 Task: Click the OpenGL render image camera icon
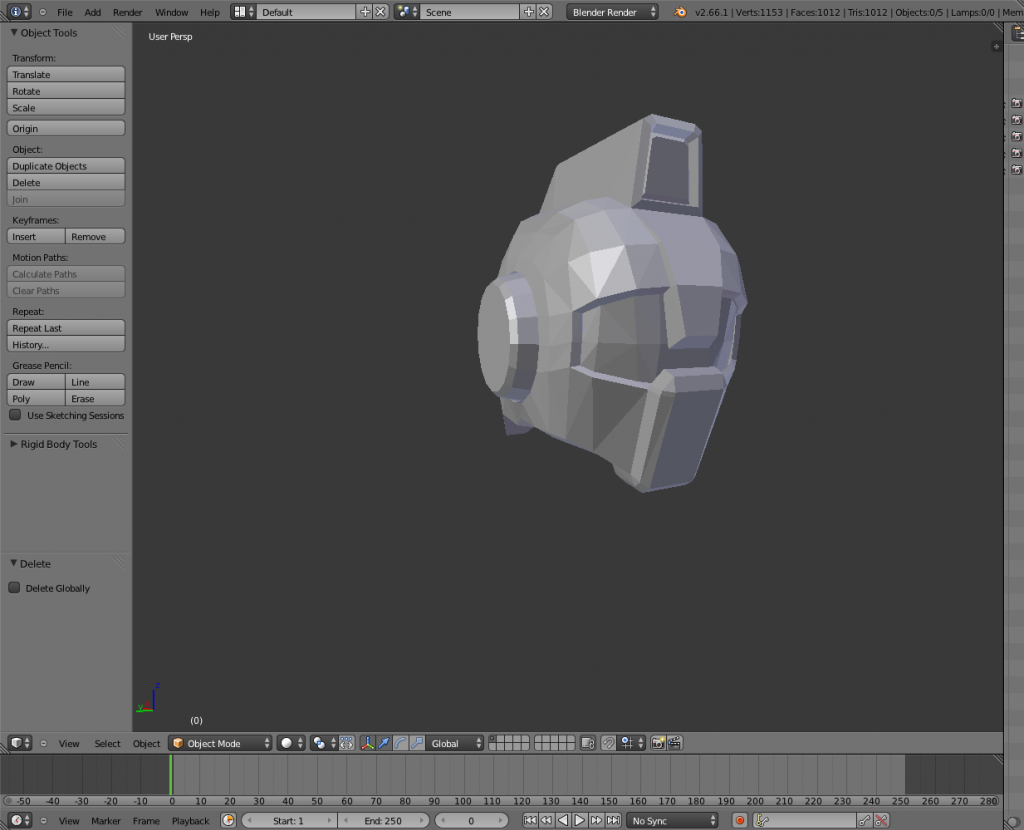tap(658, 743)
